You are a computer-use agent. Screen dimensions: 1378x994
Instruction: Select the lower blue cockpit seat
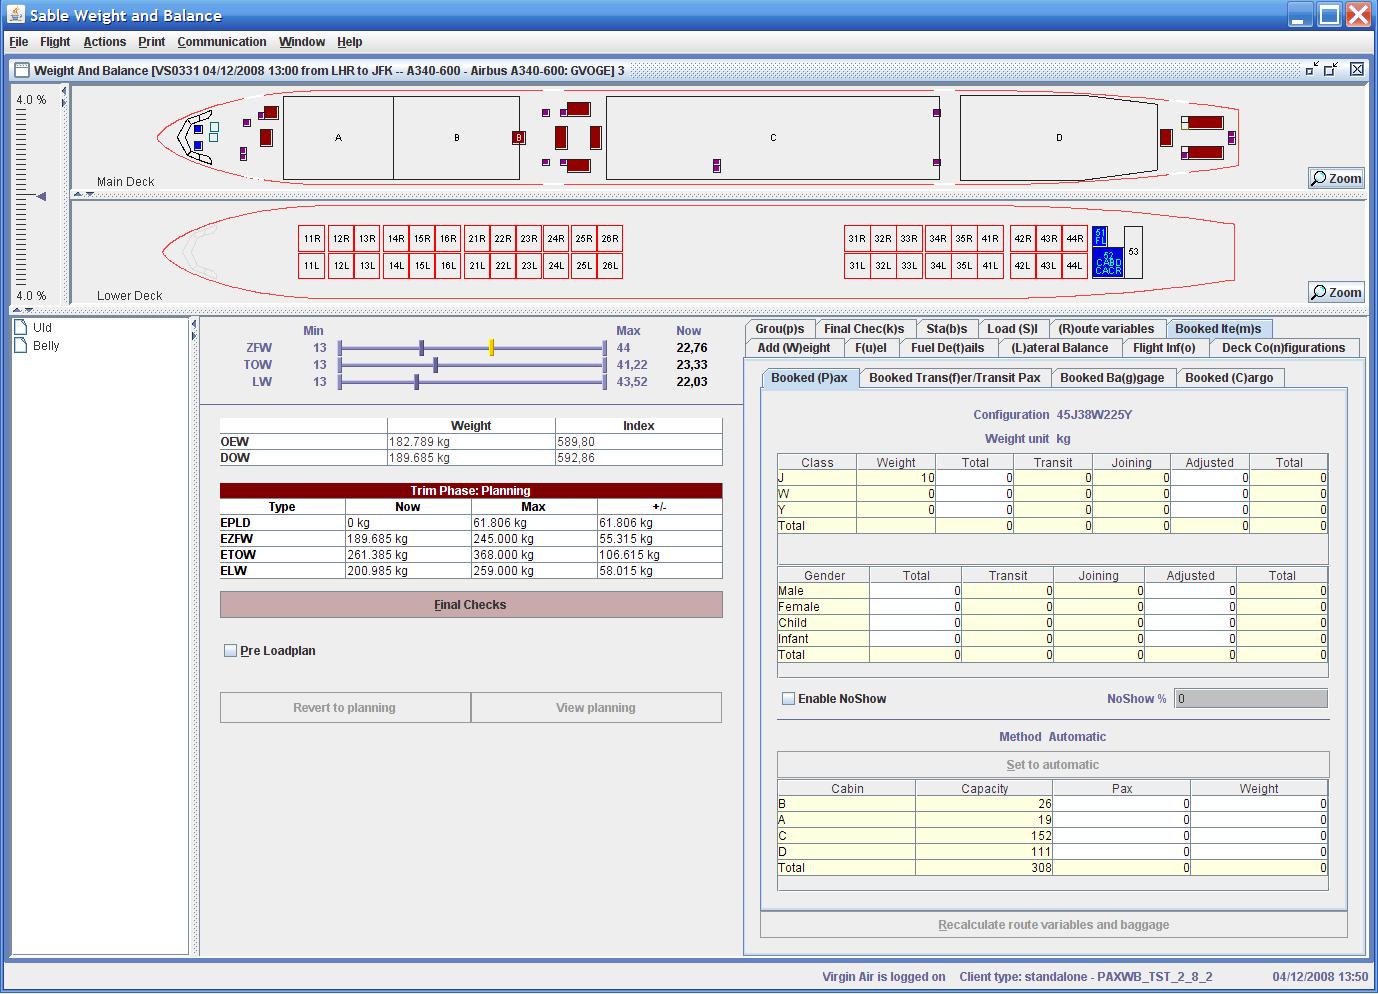[x=198, y=146]
